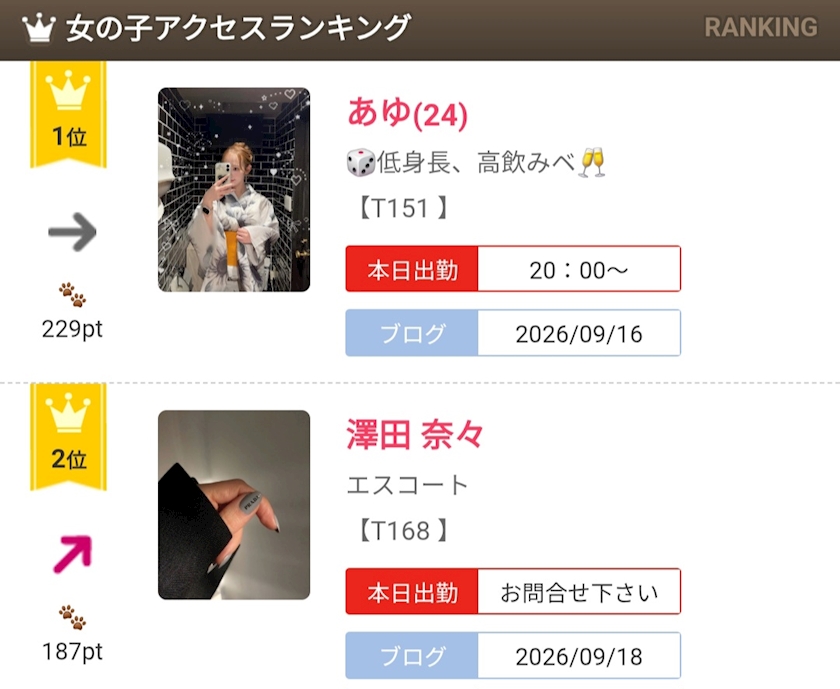Screen dimensions: 840x689
Task: Click the pink upward rank arrow
Action: [73, 554]
